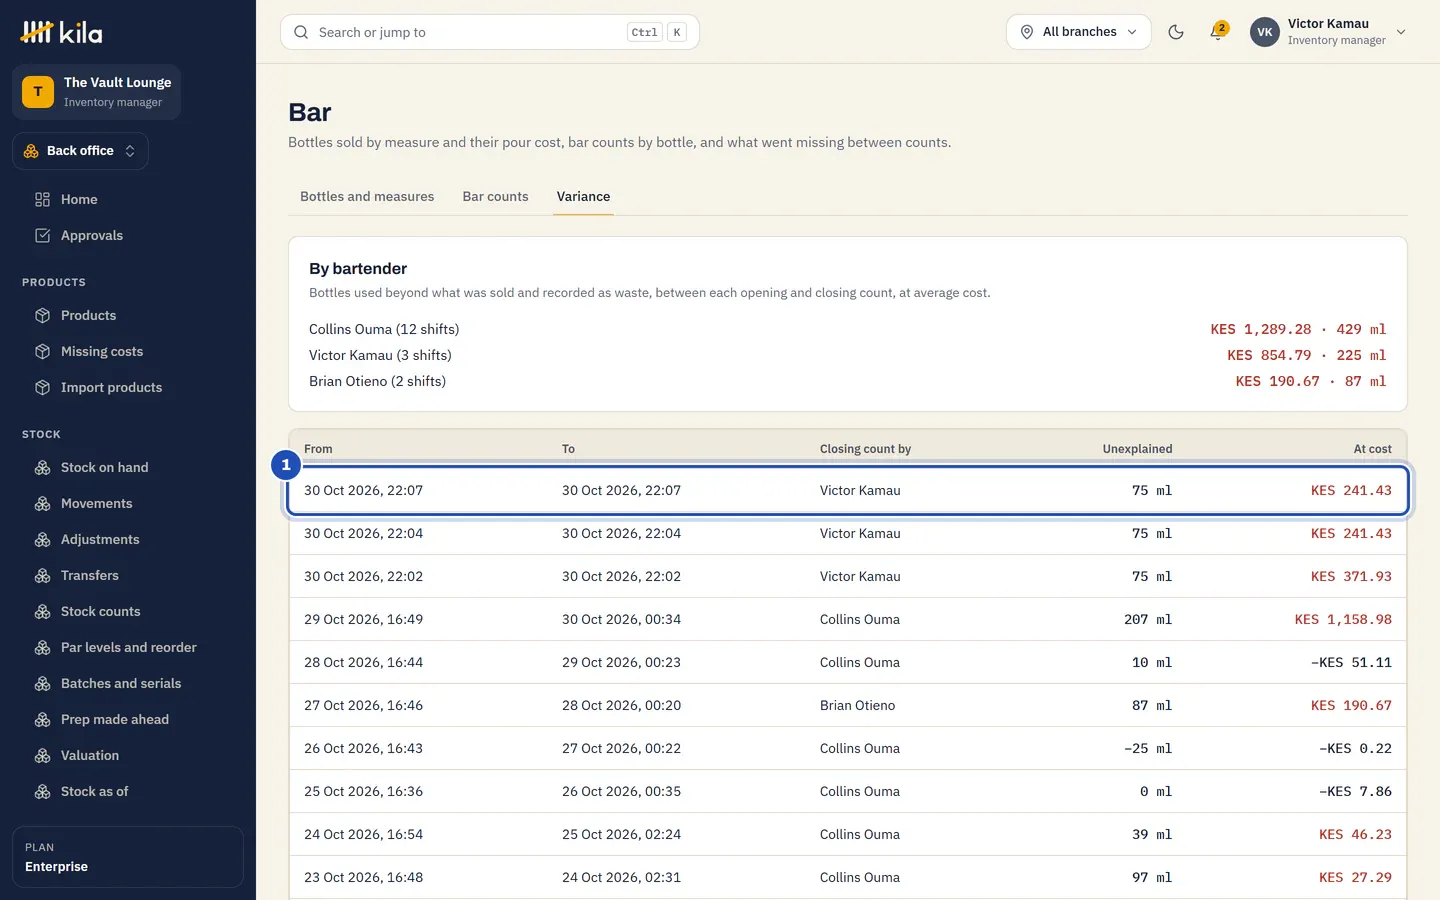Select row from 26 Oct 2026, 16:43
Screen dimensions: 1440x900
tap(848, 748)
